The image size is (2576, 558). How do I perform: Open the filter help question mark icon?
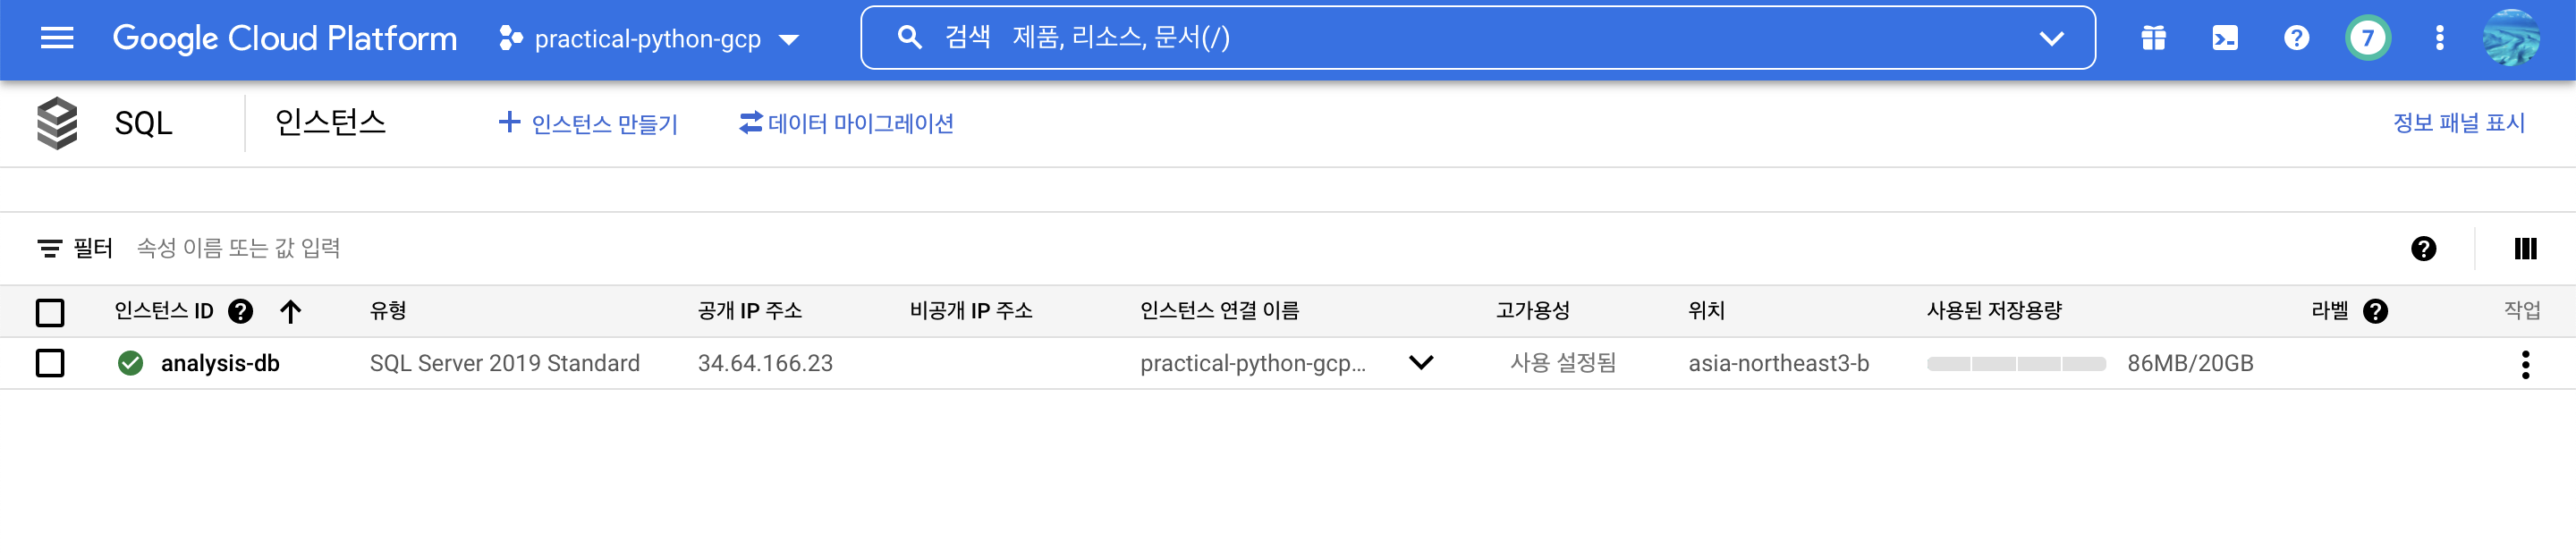(x=2423, y=248)
